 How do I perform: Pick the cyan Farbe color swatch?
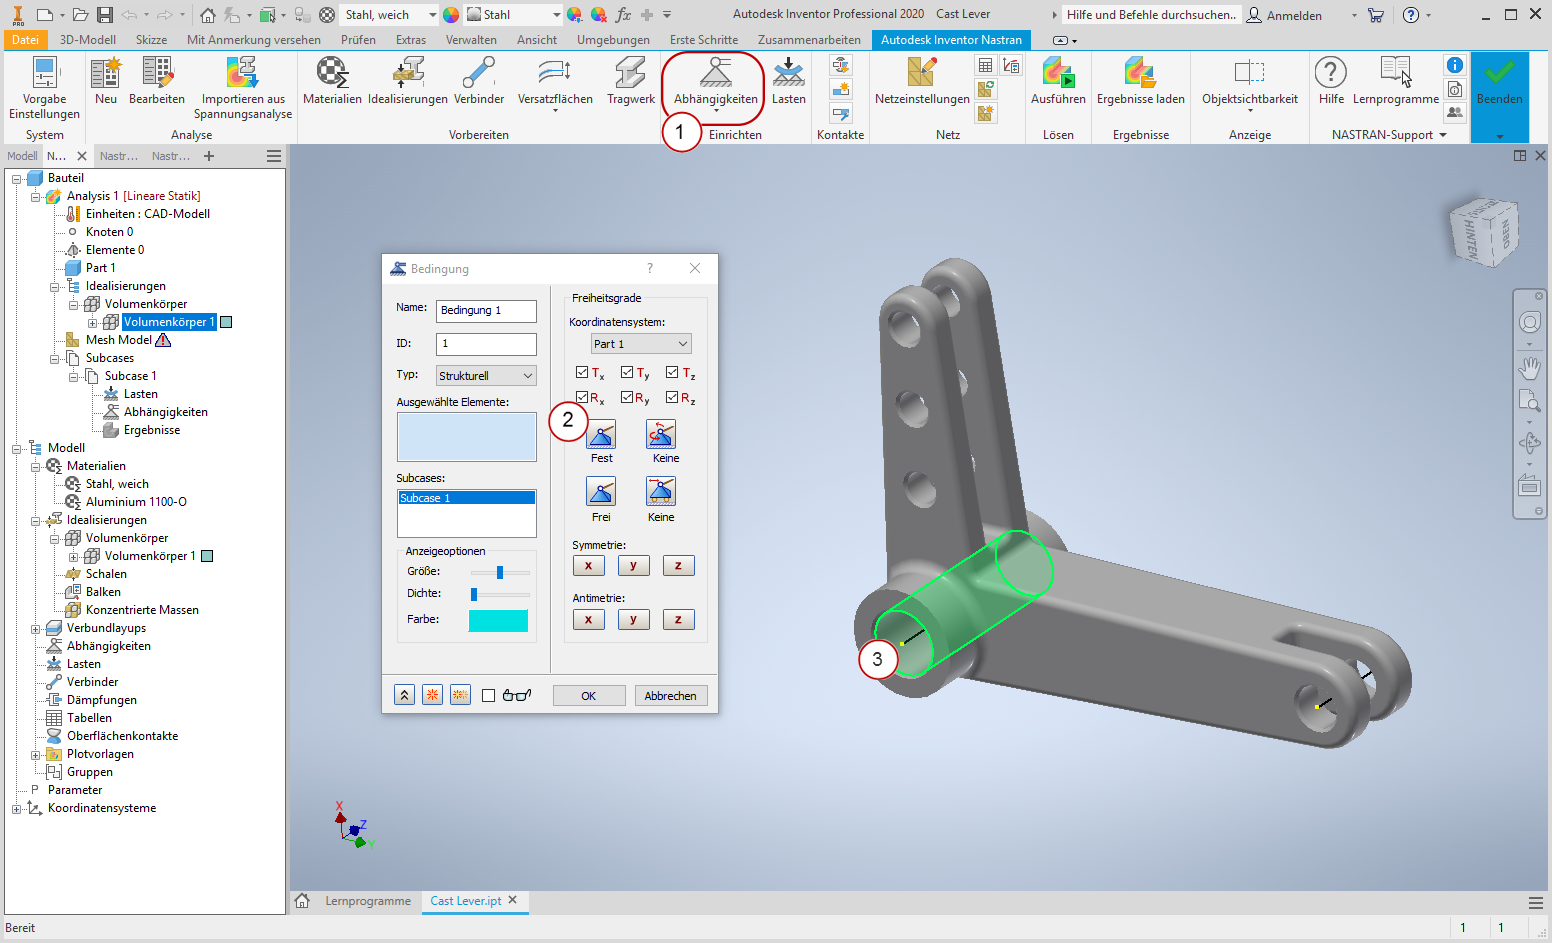(x=498, y=620)
